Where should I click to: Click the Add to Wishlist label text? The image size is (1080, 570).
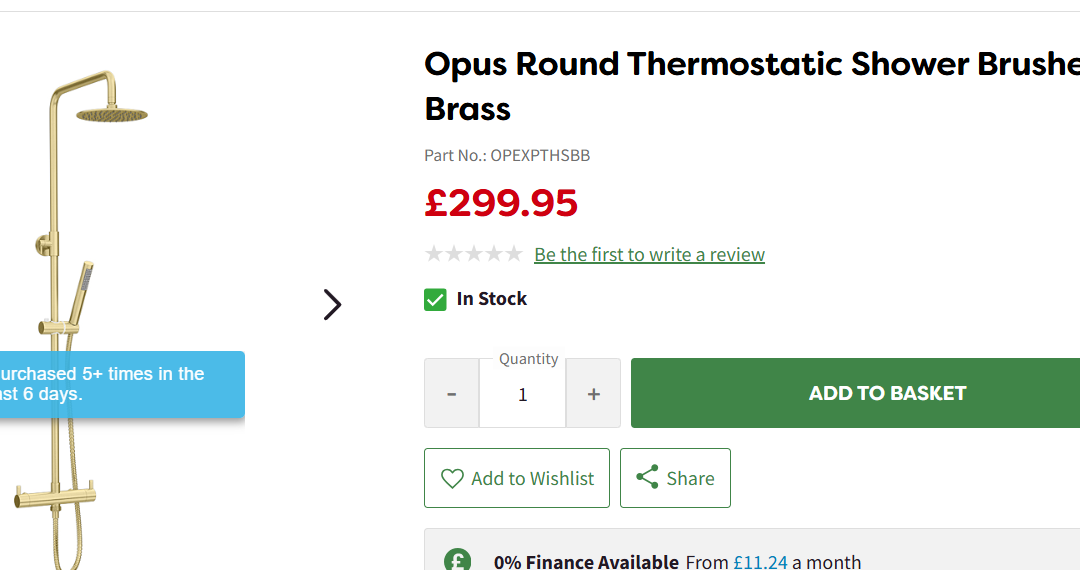(532, 479)
